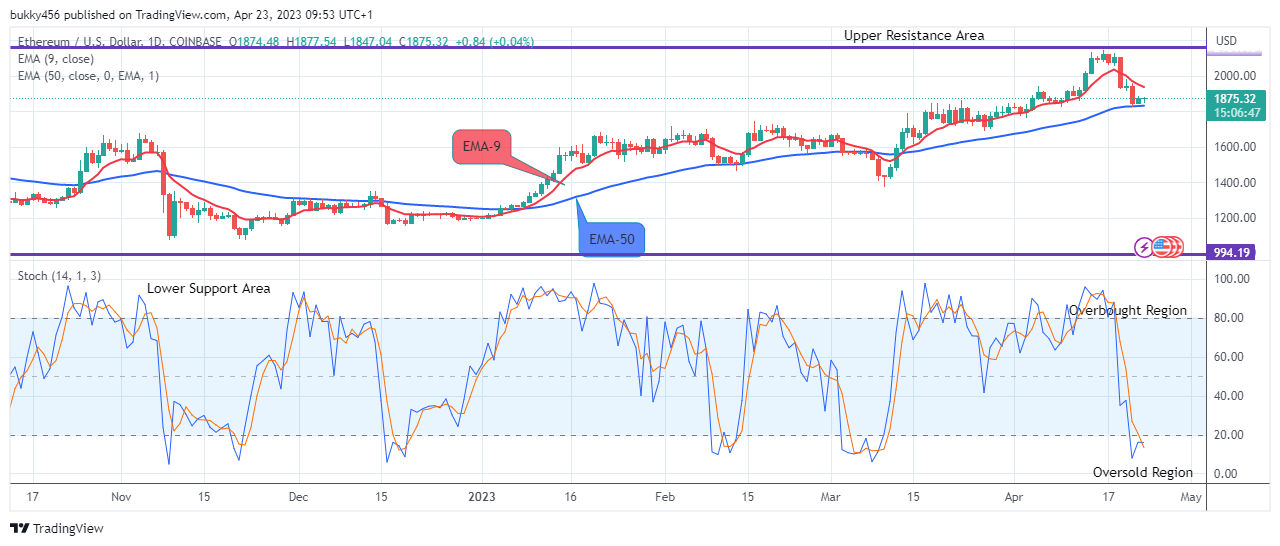Click the 1600.00 price axis label

(x=1236, y=147)
